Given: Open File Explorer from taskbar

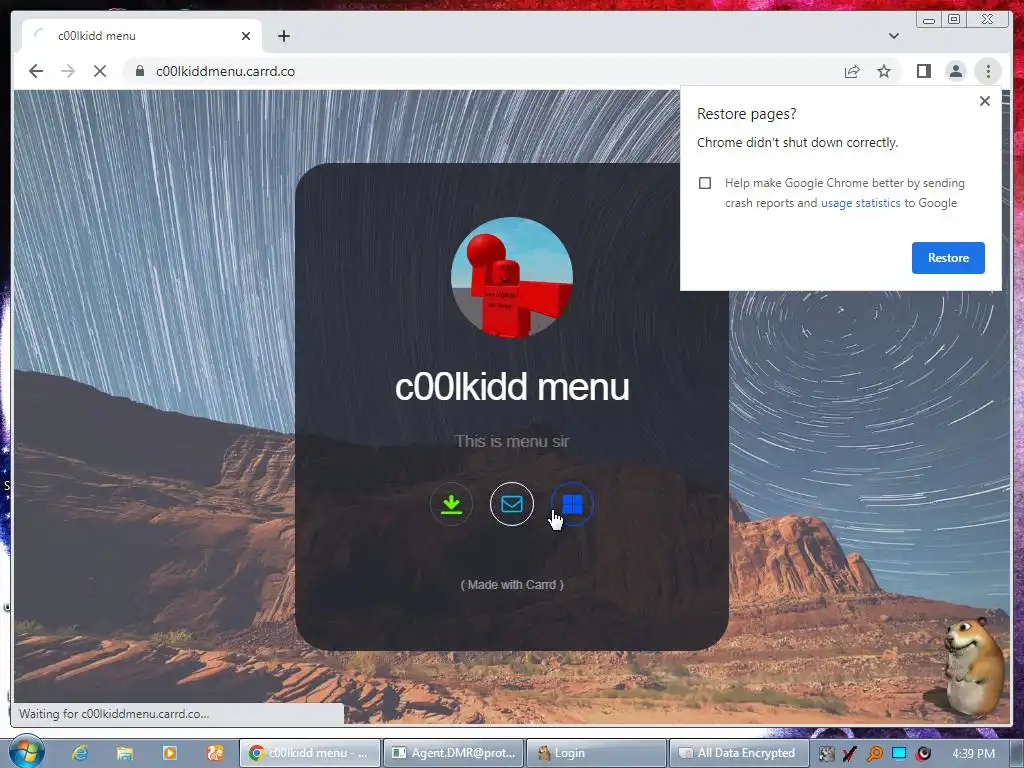Looking at the screenshot, I should click(x=125, y=753).
